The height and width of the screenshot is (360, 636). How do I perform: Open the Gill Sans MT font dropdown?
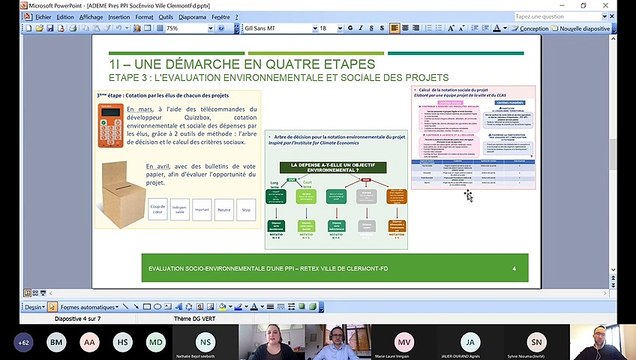coord(315,28)
